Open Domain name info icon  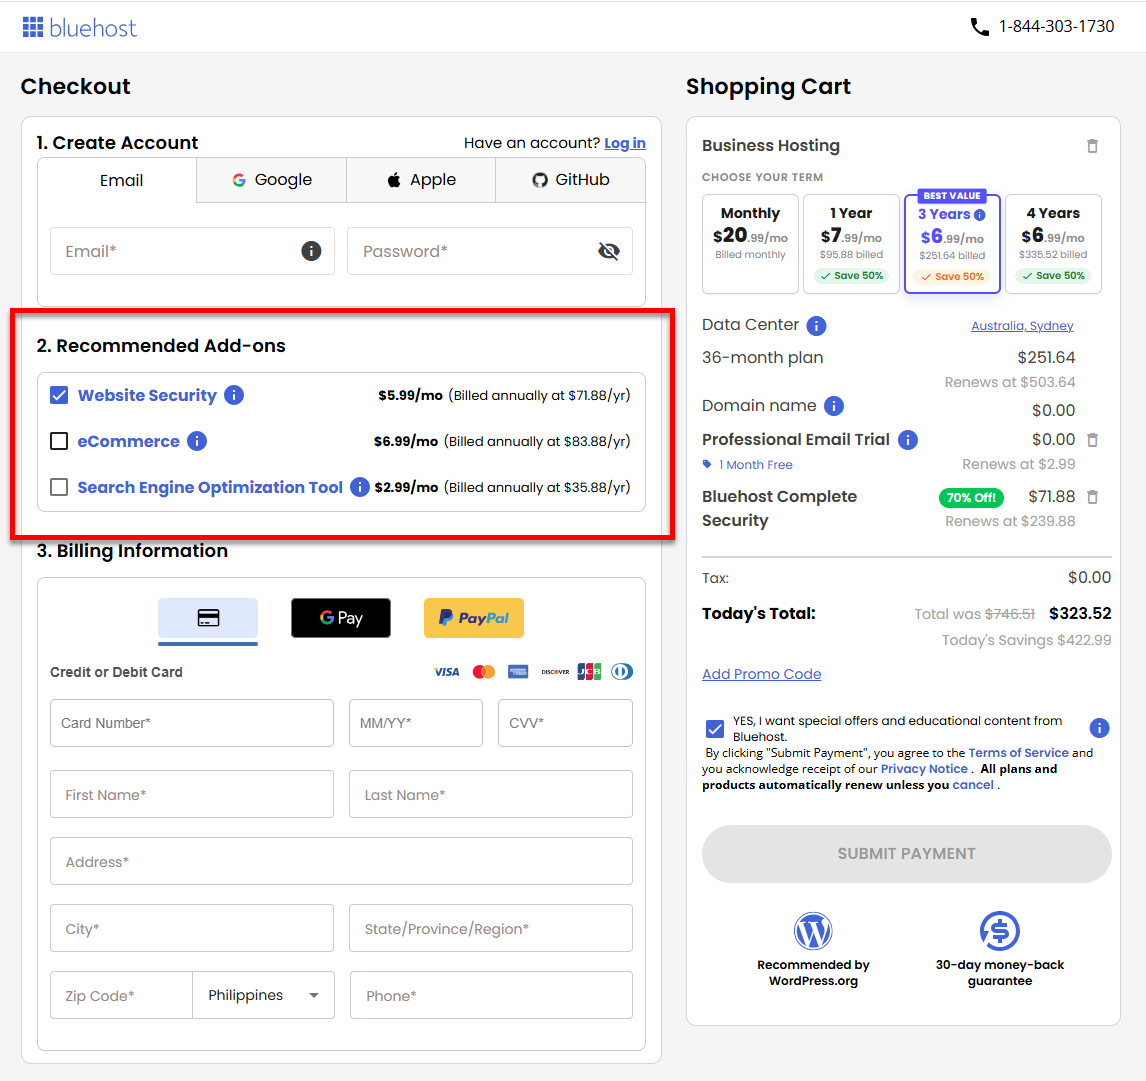click(834, 406)
